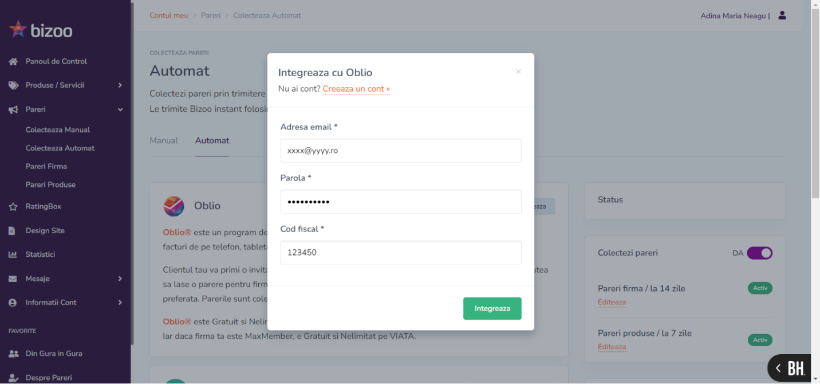
Task: Expand the Informatii Cont submenu chevron
Action: point(120,302)
